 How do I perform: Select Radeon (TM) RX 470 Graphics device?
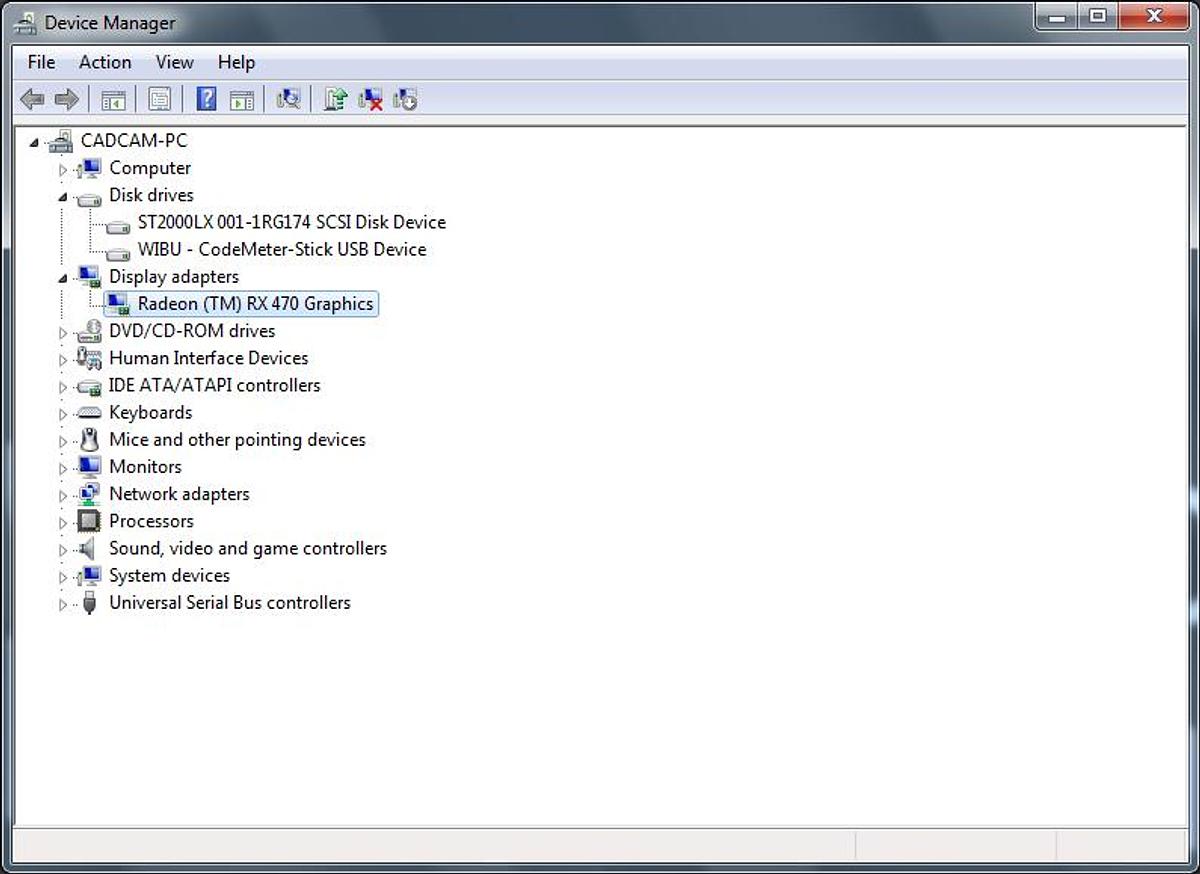(x=255, y=304)
